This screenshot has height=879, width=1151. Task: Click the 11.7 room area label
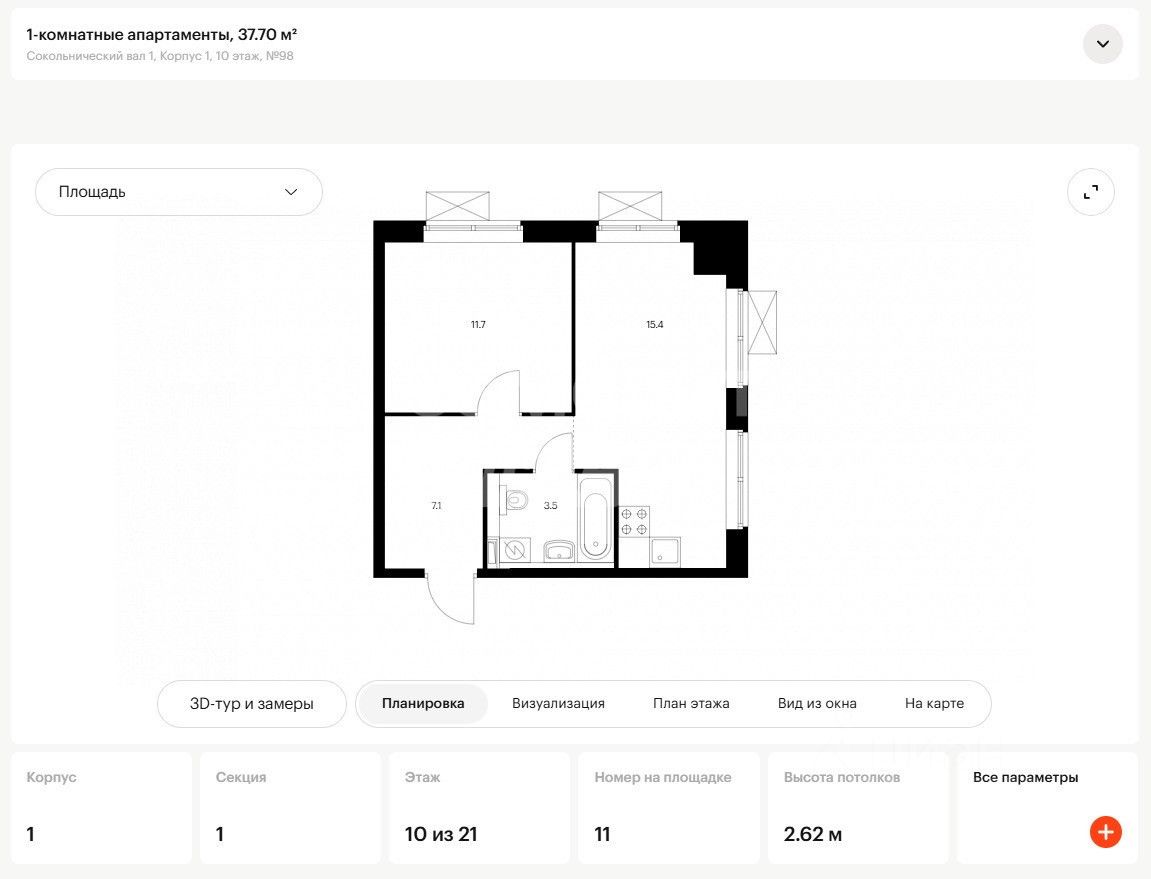(x=478, y=325)
